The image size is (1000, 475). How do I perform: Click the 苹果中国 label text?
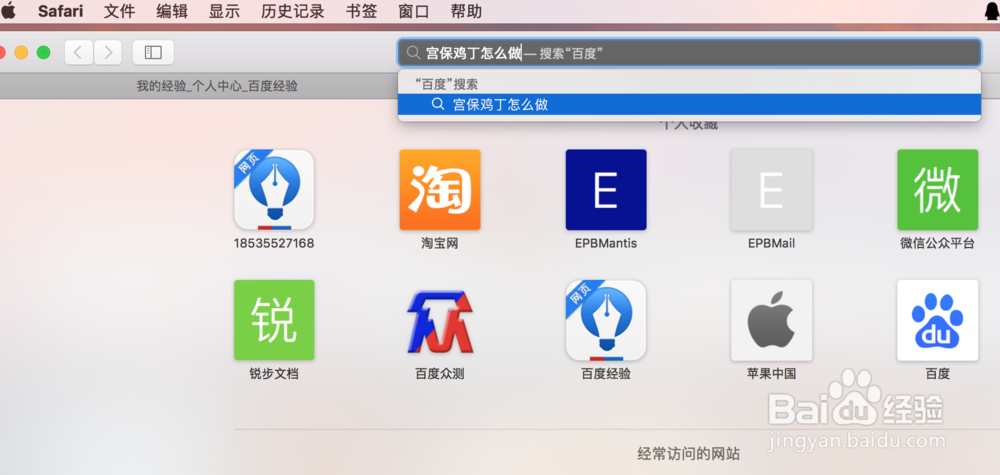tap(772, 374)
